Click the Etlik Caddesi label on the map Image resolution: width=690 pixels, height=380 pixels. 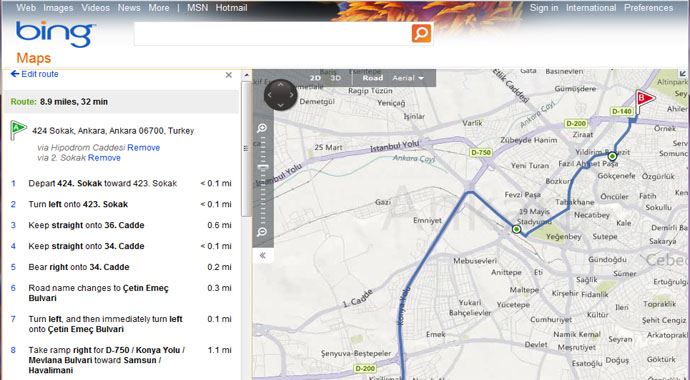point(510,86)
